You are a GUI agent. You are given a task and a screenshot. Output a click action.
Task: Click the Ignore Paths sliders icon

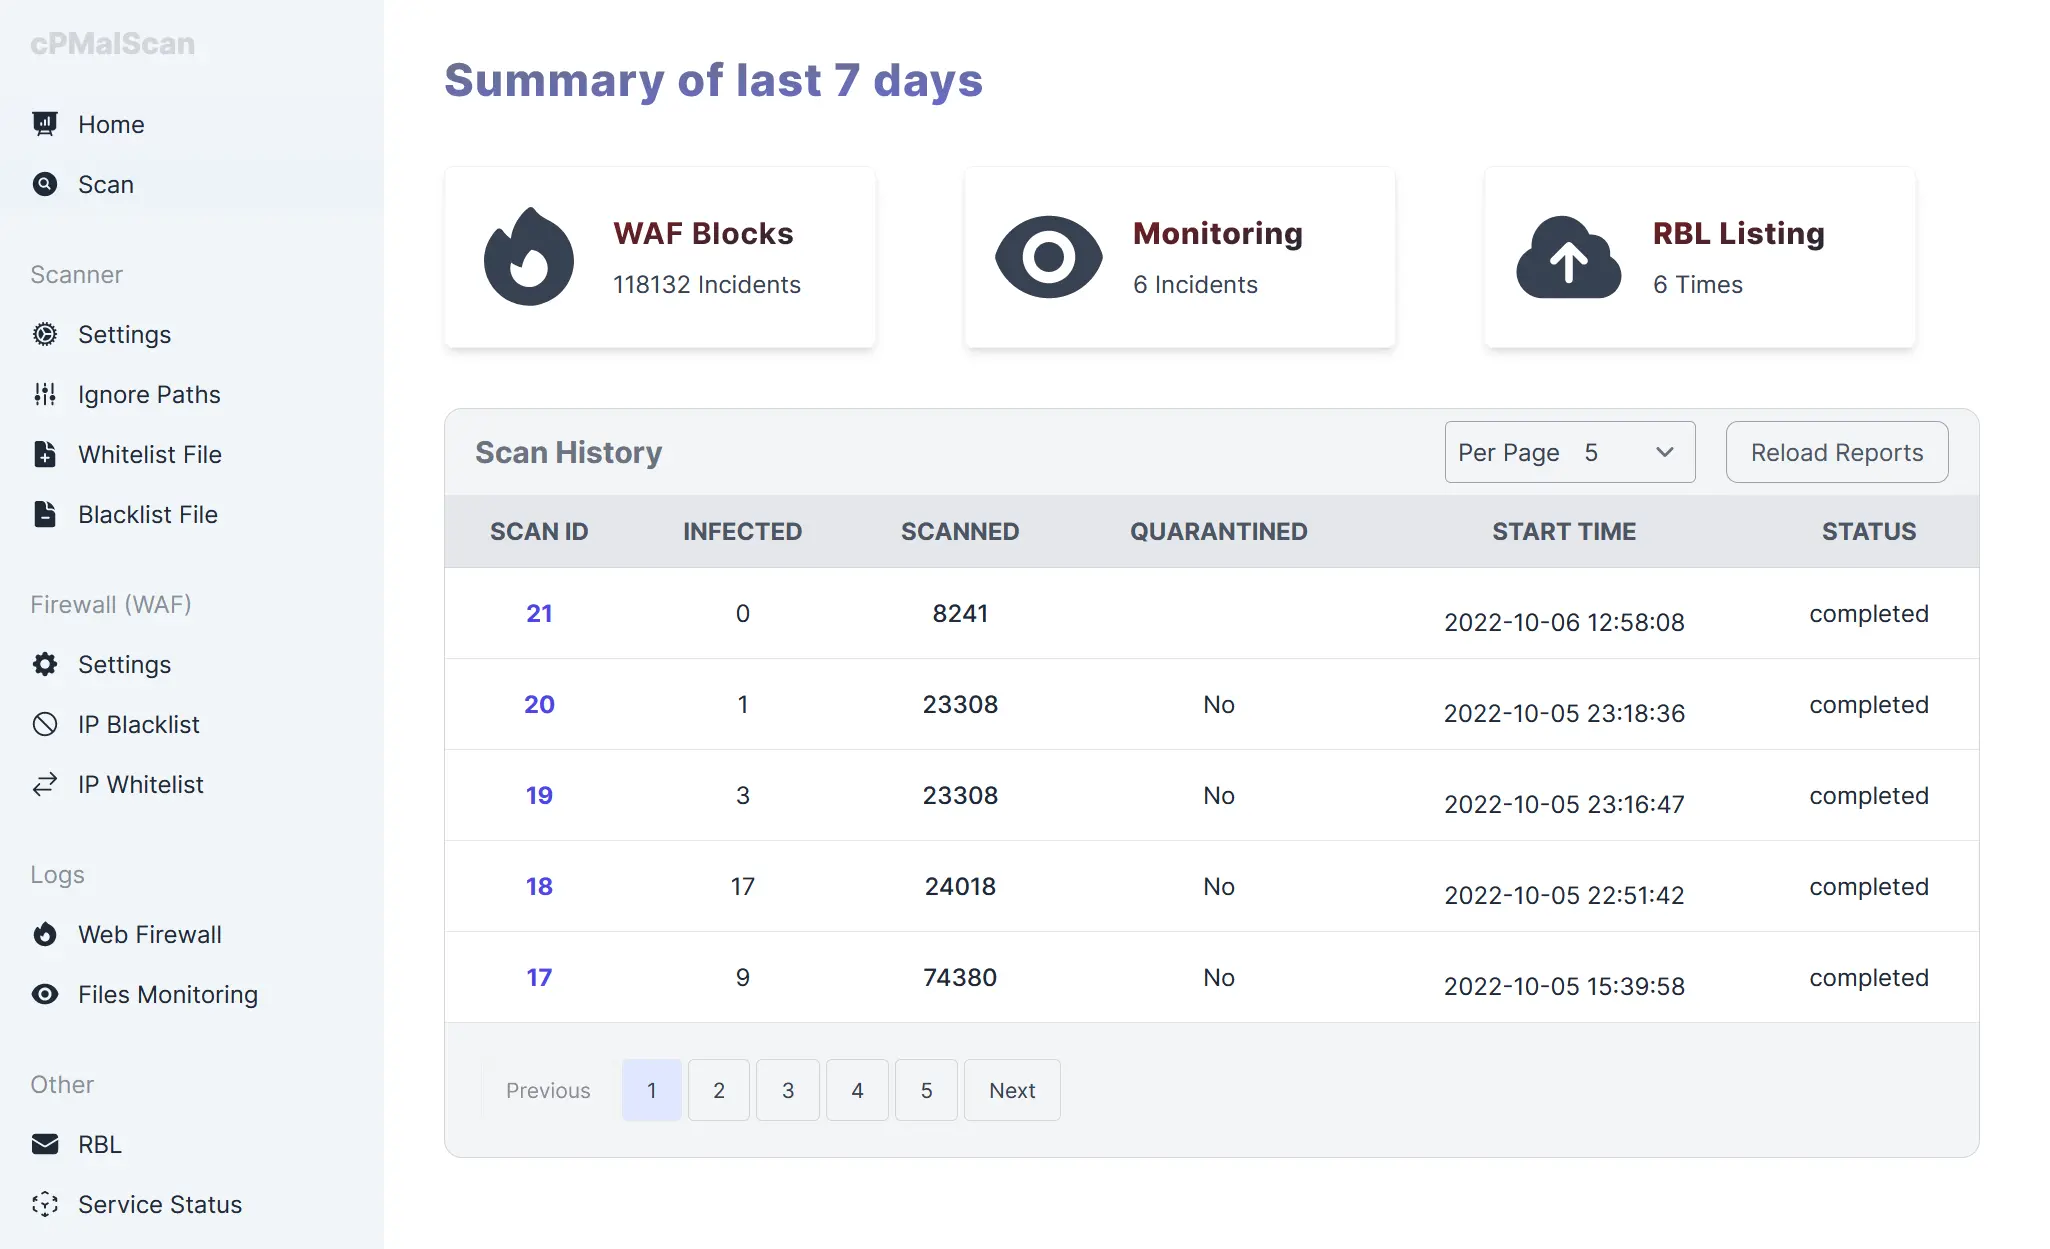tap(45, 394)
